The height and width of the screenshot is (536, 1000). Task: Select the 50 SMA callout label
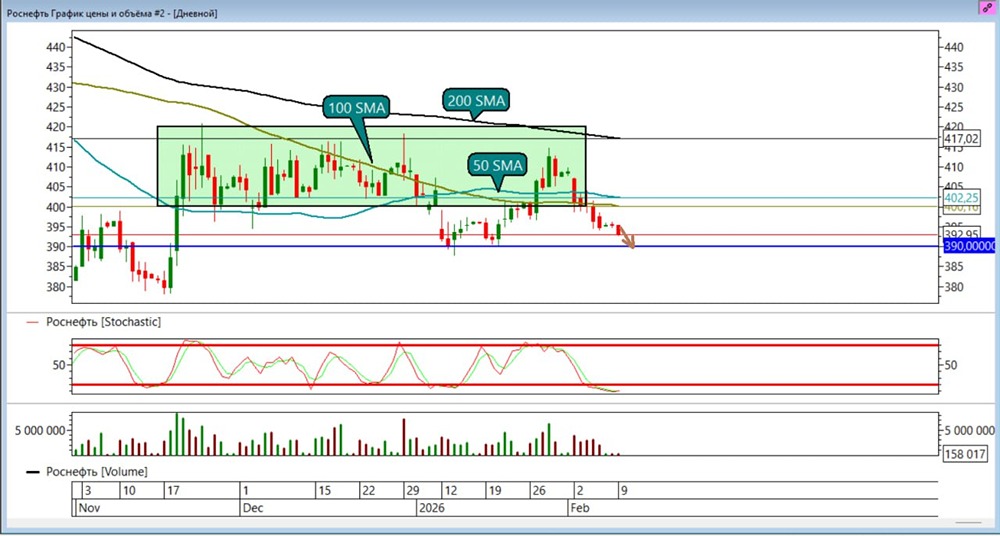[496, 165]
